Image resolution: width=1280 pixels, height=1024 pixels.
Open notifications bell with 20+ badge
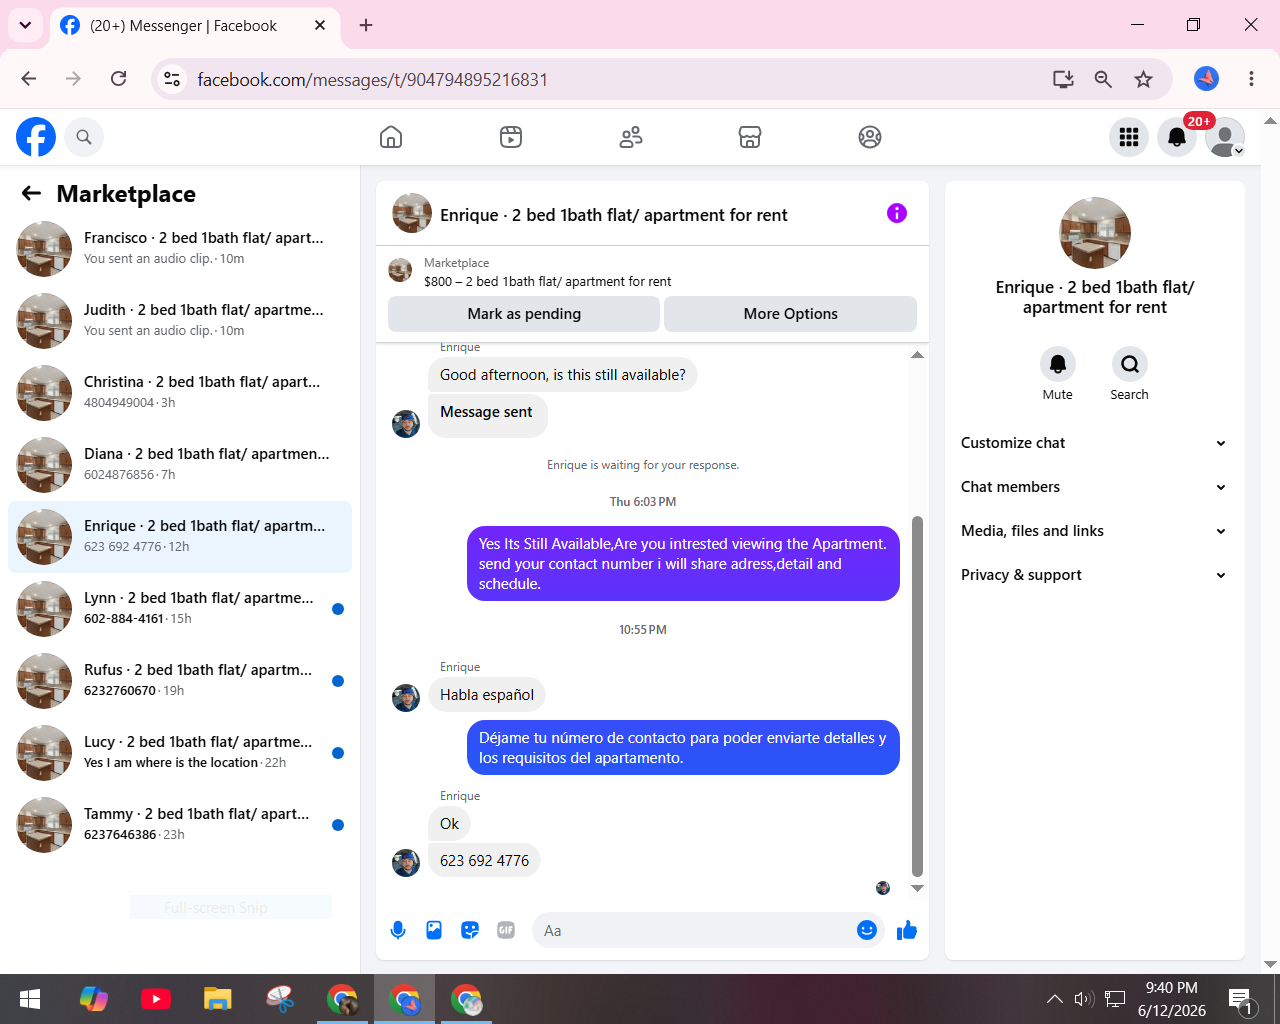pyautogui.click(x=1177, y=137)
